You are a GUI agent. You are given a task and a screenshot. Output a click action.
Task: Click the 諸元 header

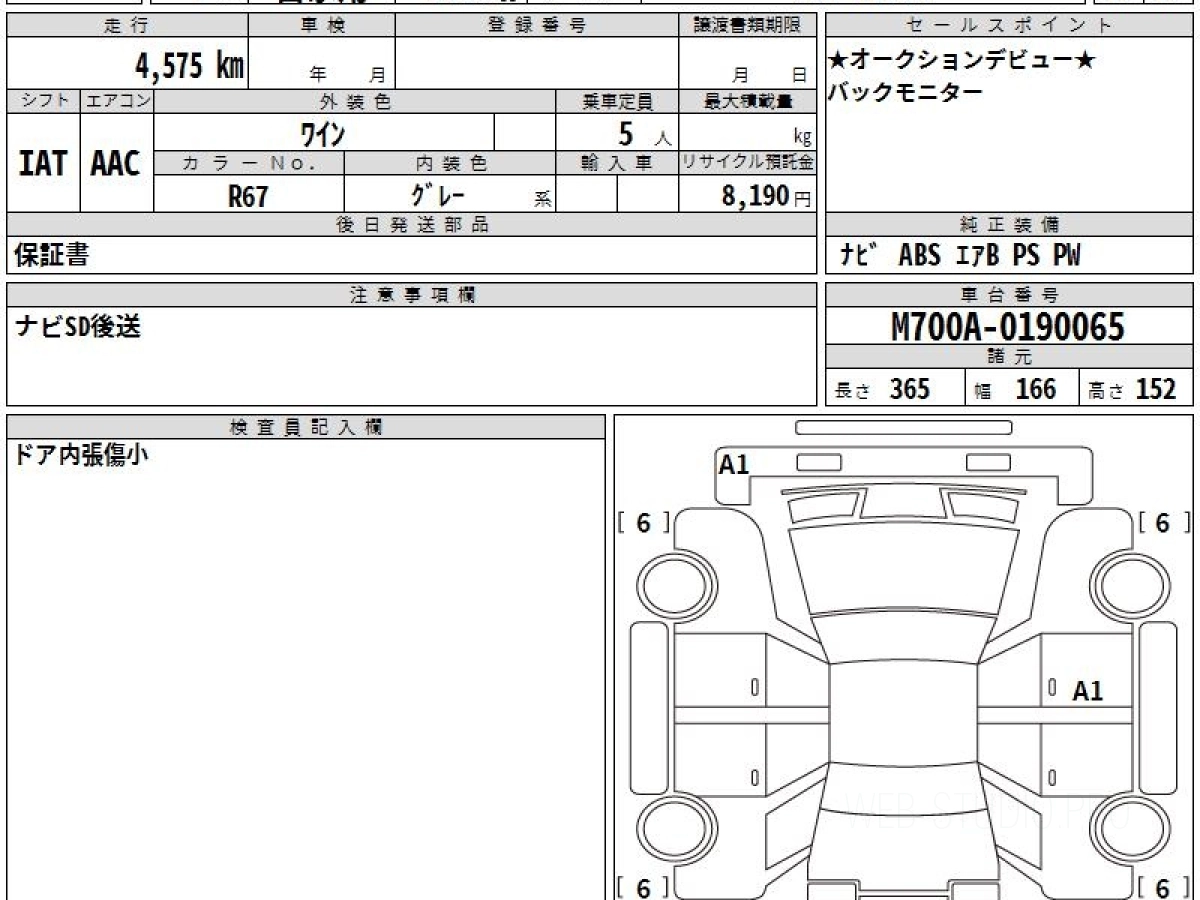click(x=1010, y=357)
